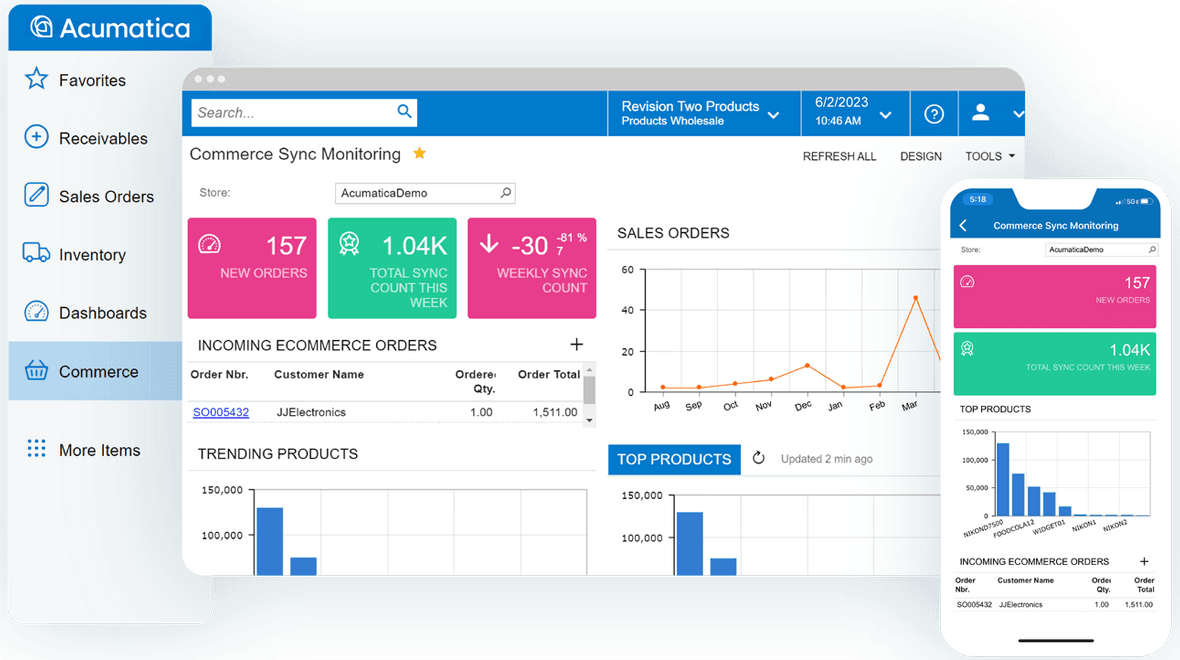1180x660 pixels.
Task: Click DESIGN button
Action: 920,156
